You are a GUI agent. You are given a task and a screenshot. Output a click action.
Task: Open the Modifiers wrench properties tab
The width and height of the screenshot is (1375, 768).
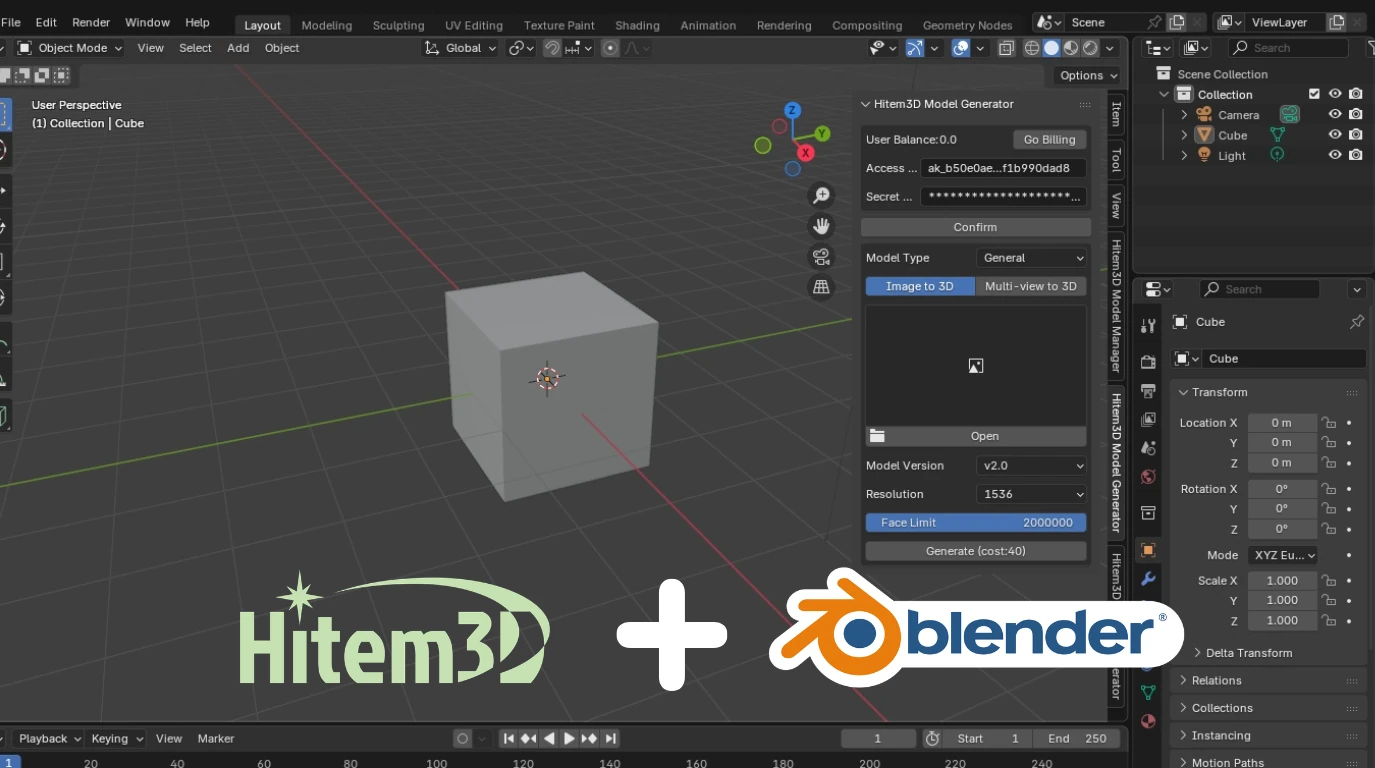(x=1148, y=579)
